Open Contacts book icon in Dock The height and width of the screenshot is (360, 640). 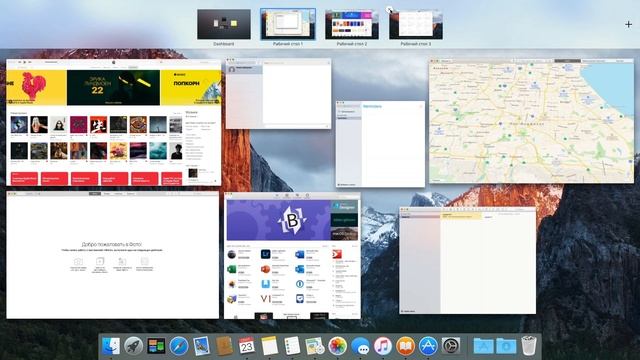tap(224, 346)
